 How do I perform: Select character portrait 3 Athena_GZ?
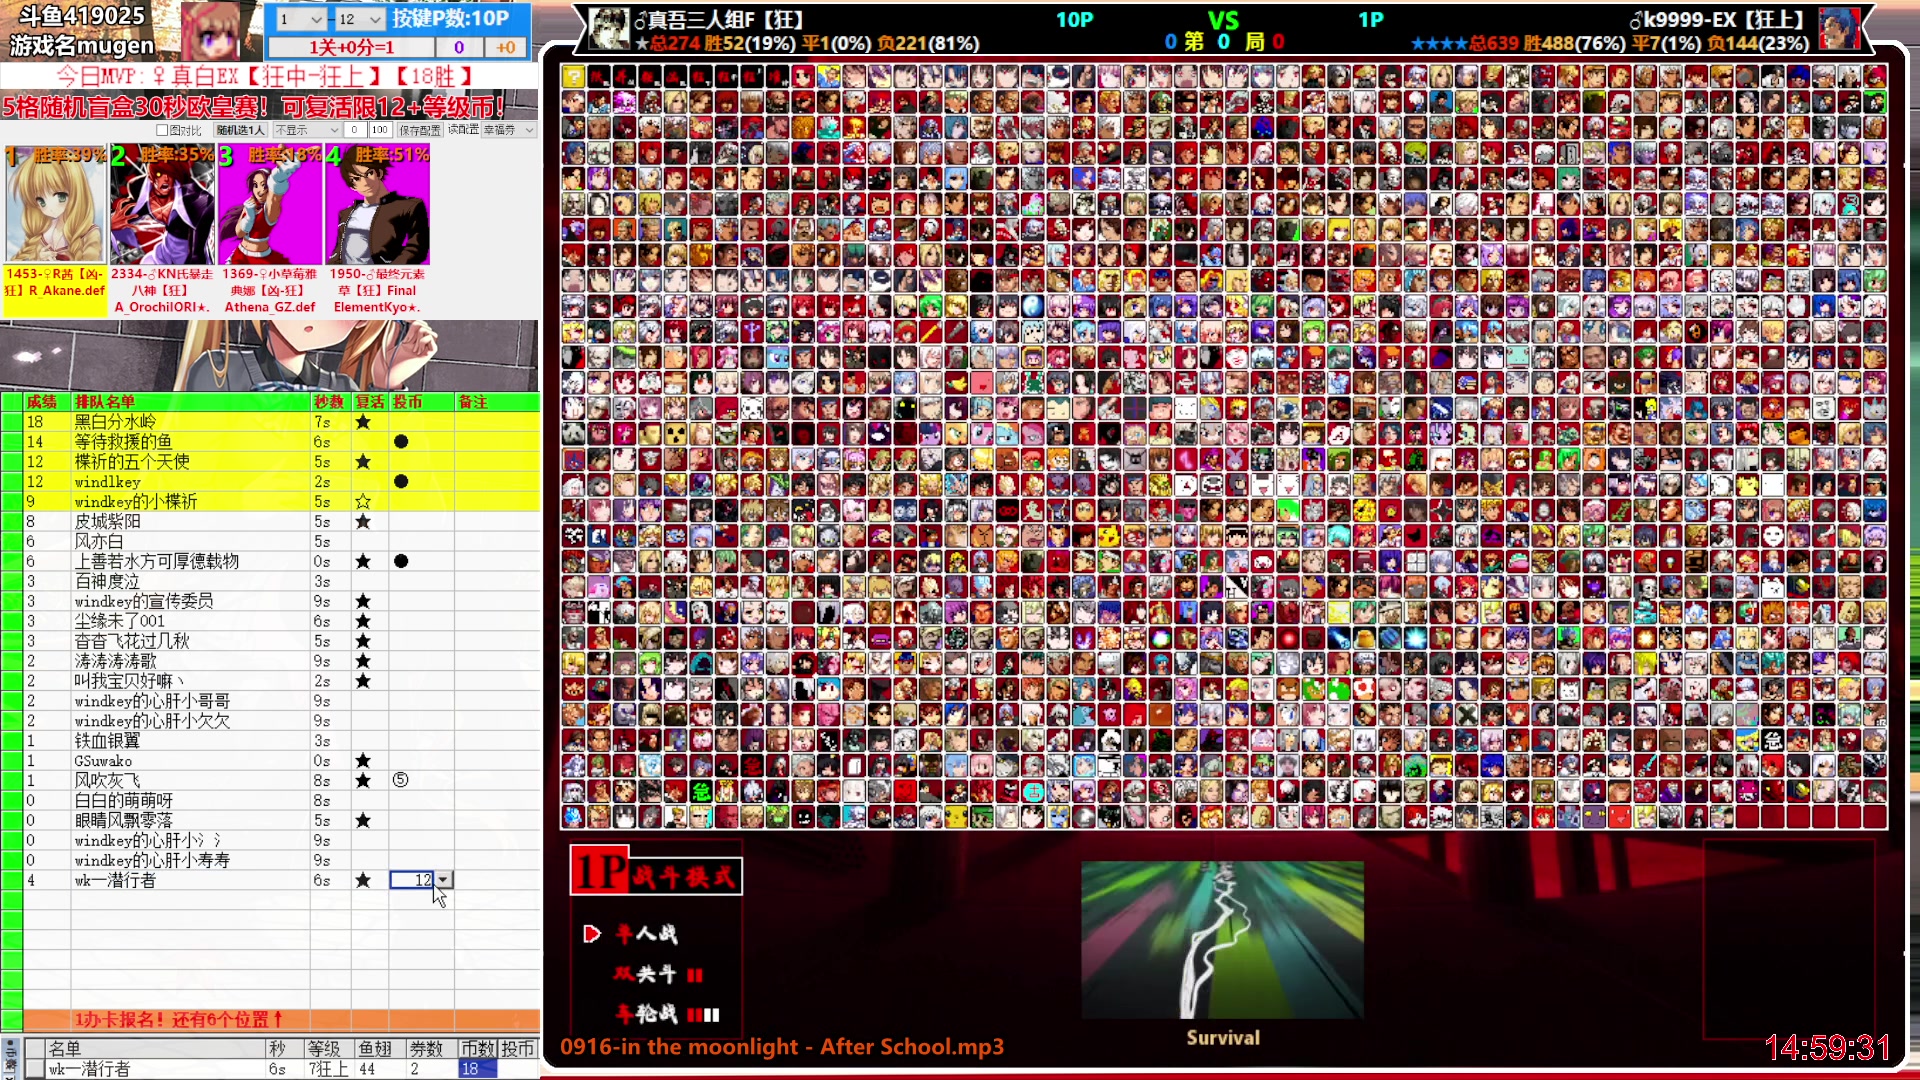270,205
